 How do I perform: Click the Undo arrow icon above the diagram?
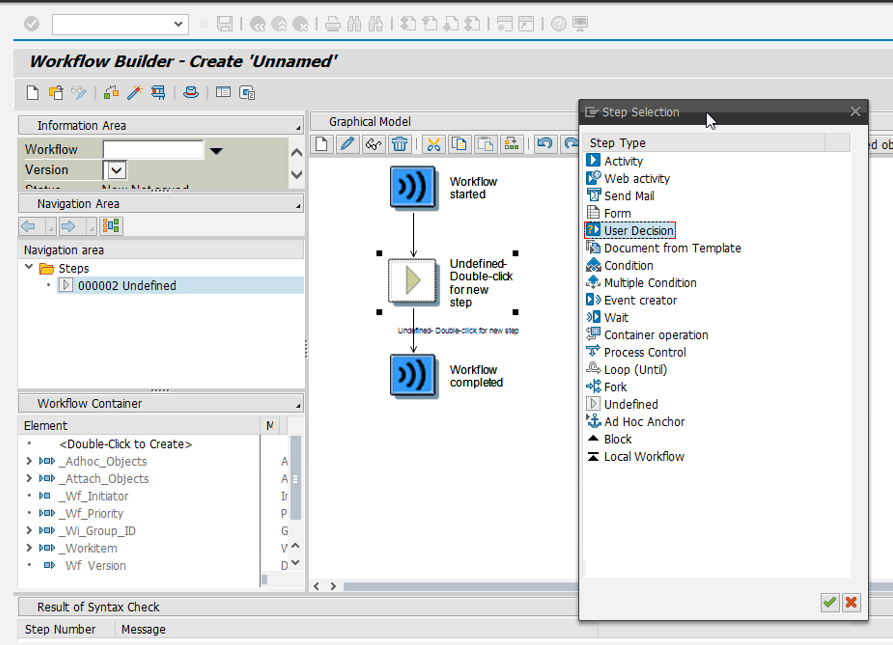(x=544, y=144)
